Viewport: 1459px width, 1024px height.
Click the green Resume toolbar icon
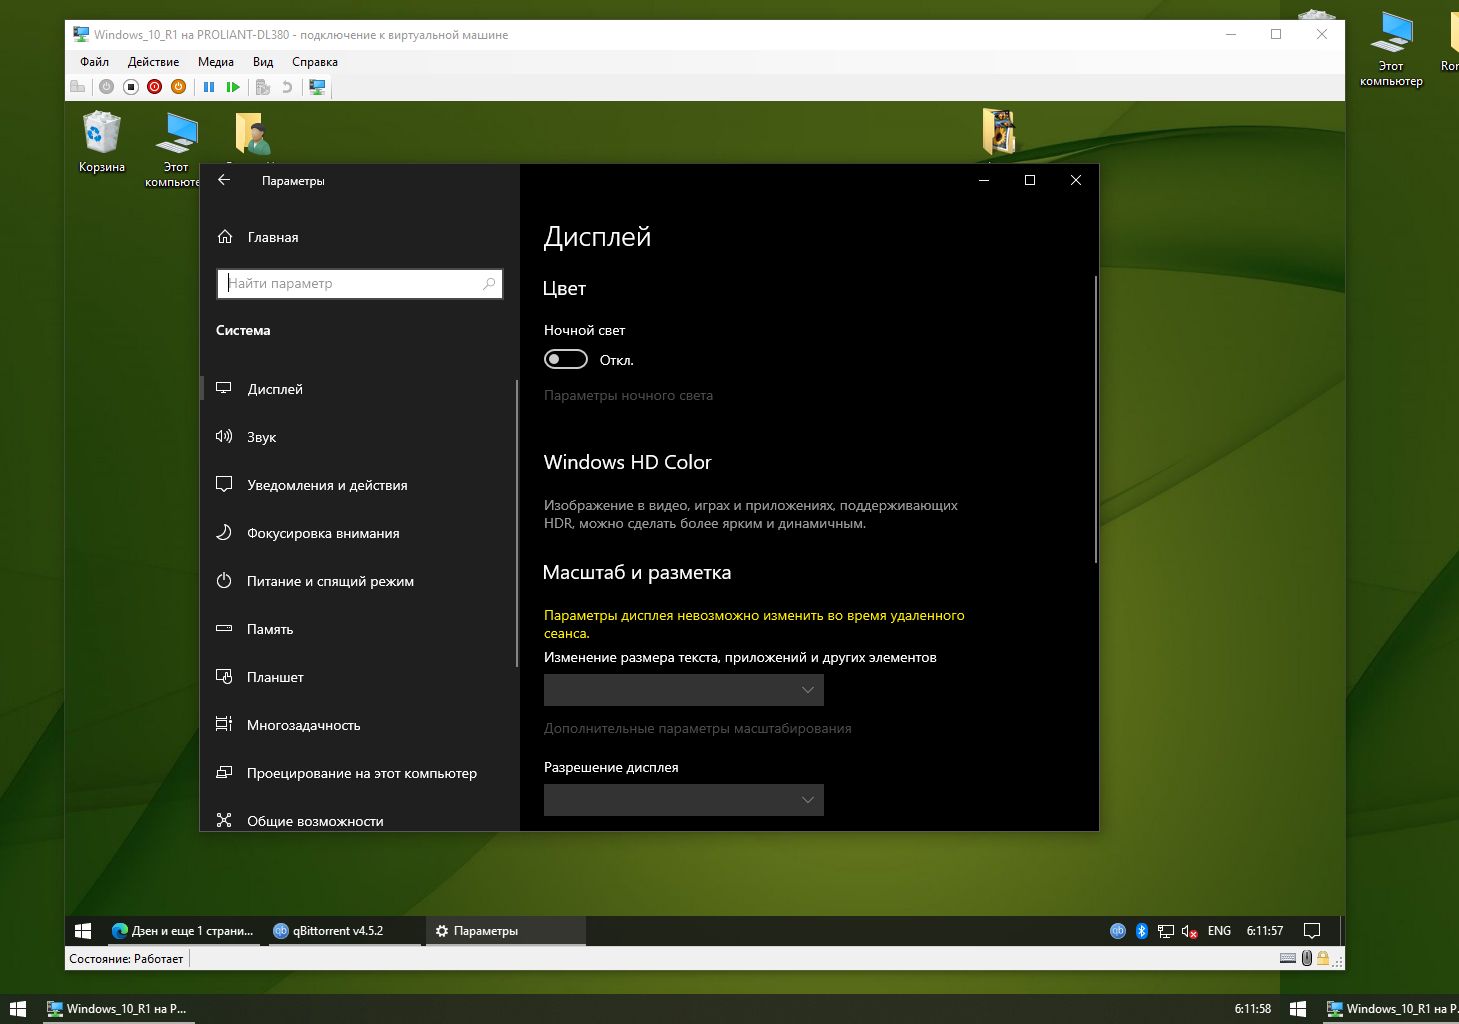pyautogui.click(x=232, y=87)
